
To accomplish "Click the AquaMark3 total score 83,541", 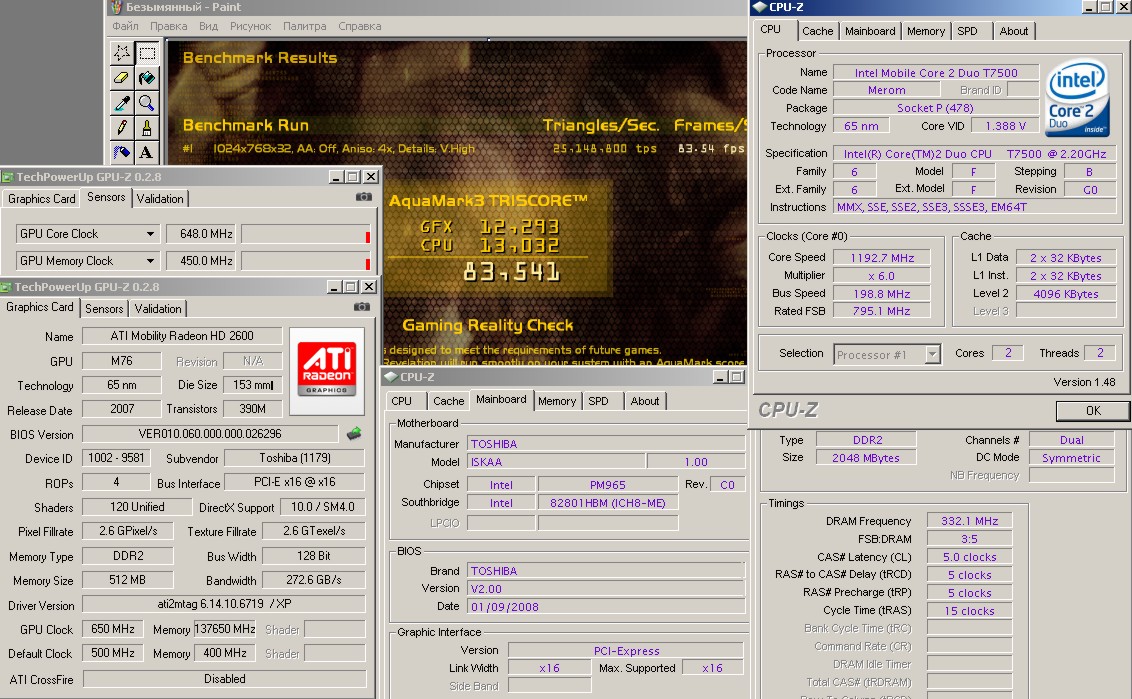I will 511,272.
